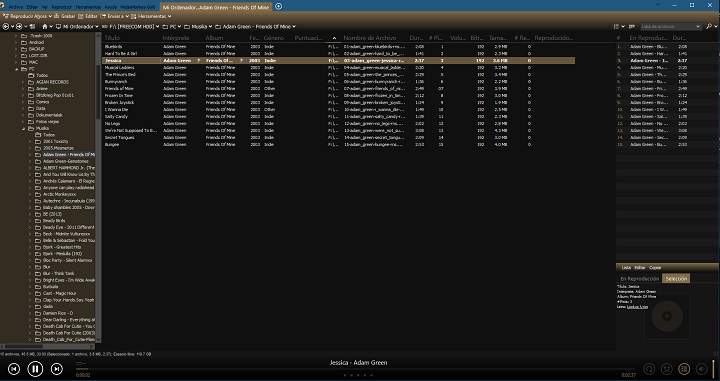Click the Editar toolbar button
The height and width of the screenshot is (381, 720).
click(88, 16)
